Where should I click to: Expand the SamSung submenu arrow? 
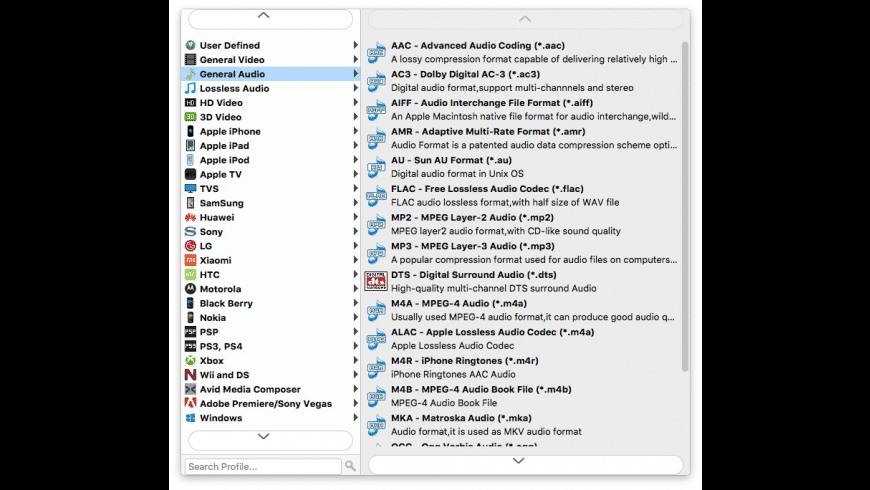355,203
